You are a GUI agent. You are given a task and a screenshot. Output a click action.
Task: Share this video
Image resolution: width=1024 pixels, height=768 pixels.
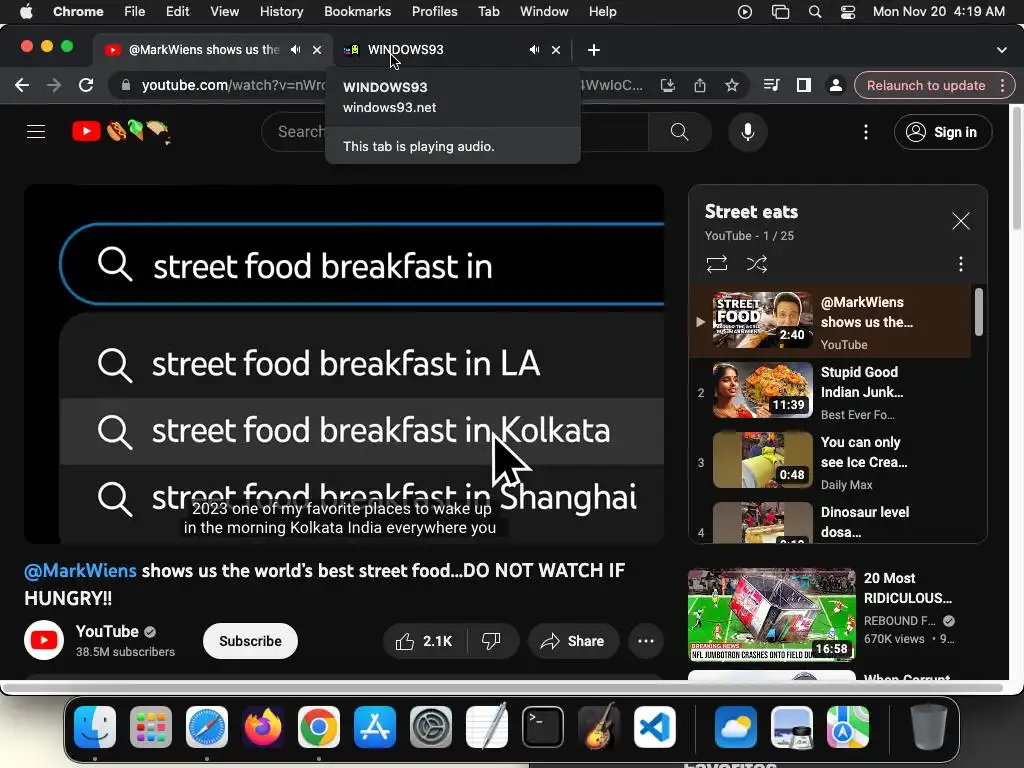tap(572, 641)
